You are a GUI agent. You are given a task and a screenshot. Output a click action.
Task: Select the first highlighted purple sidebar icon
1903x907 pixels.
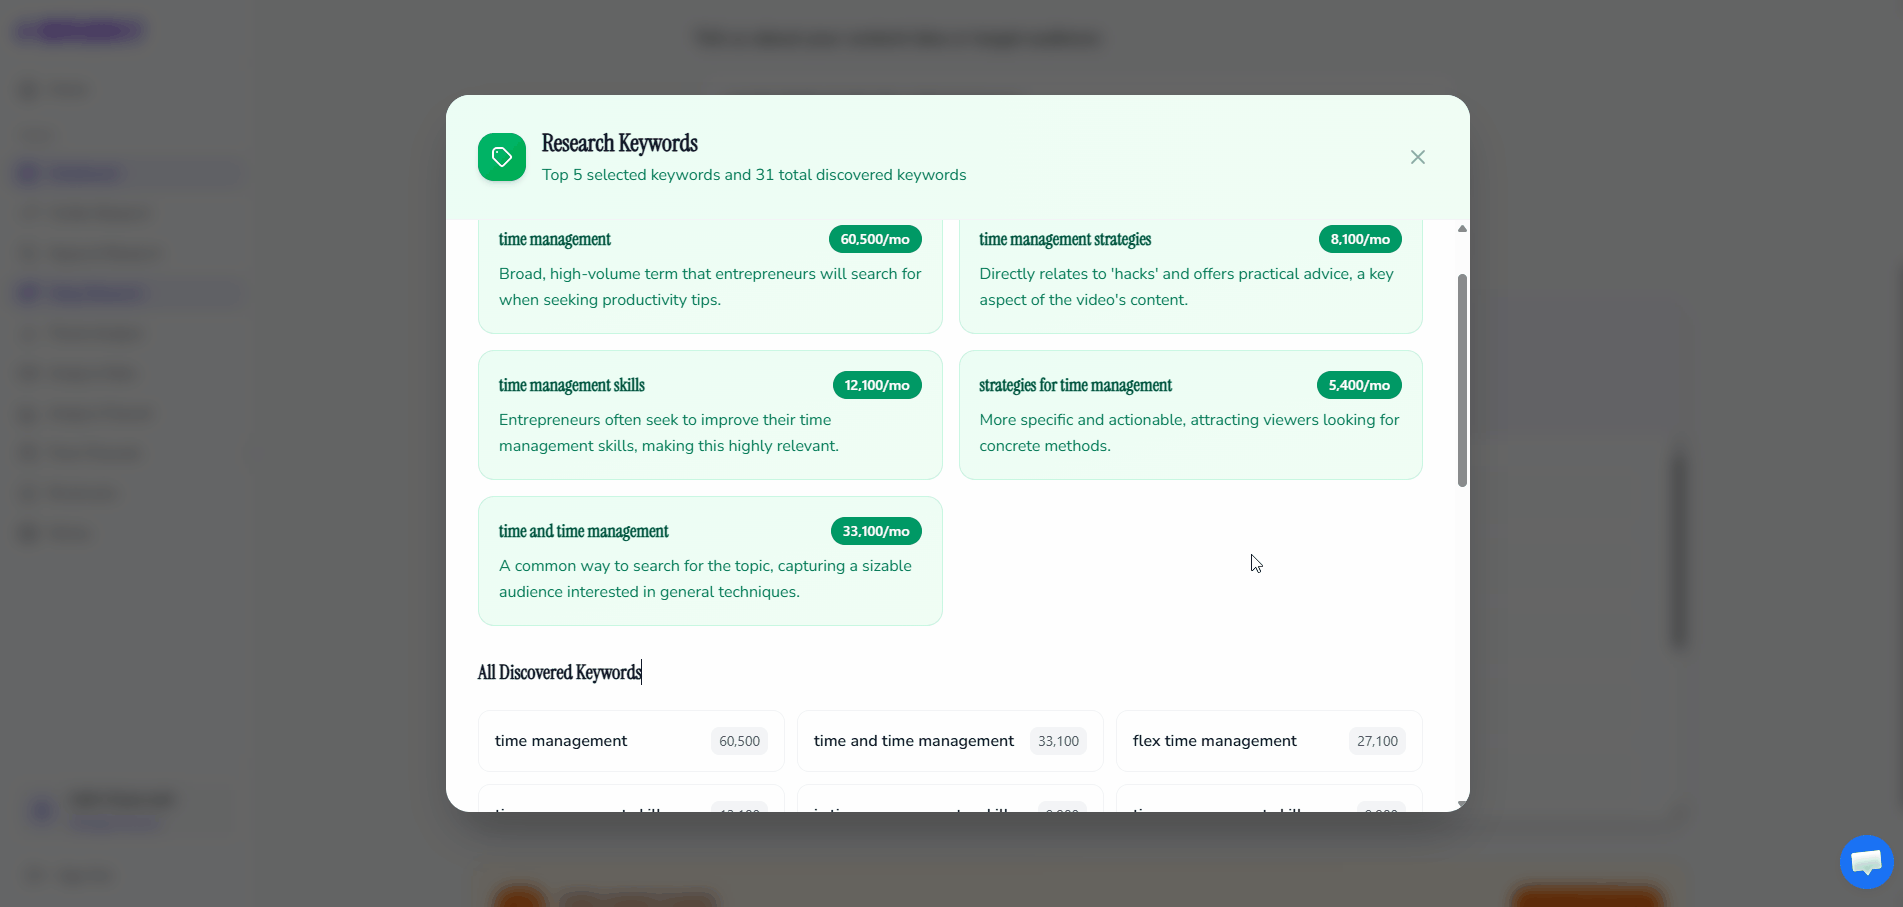pos(27,172)
